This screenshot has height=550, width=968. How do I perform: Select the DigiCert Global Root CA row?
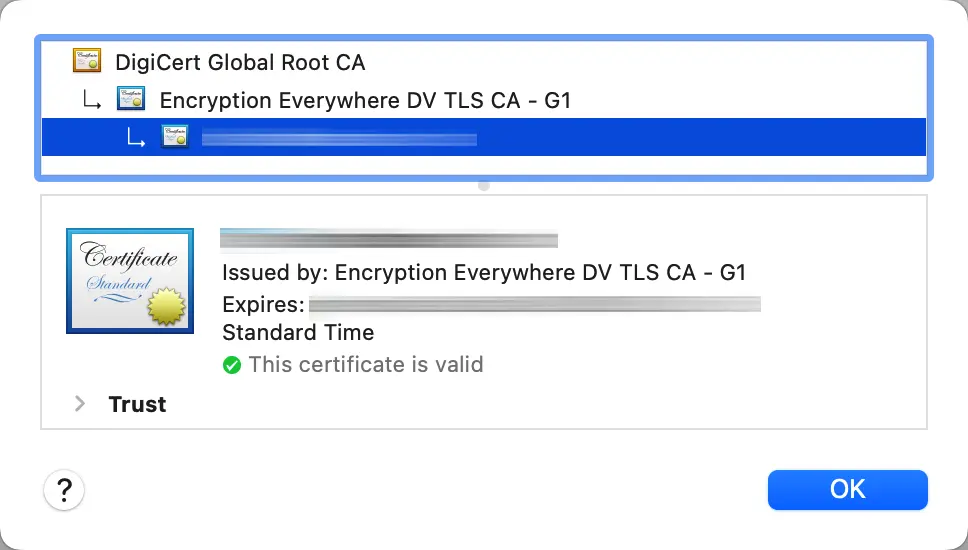point(240,62)
